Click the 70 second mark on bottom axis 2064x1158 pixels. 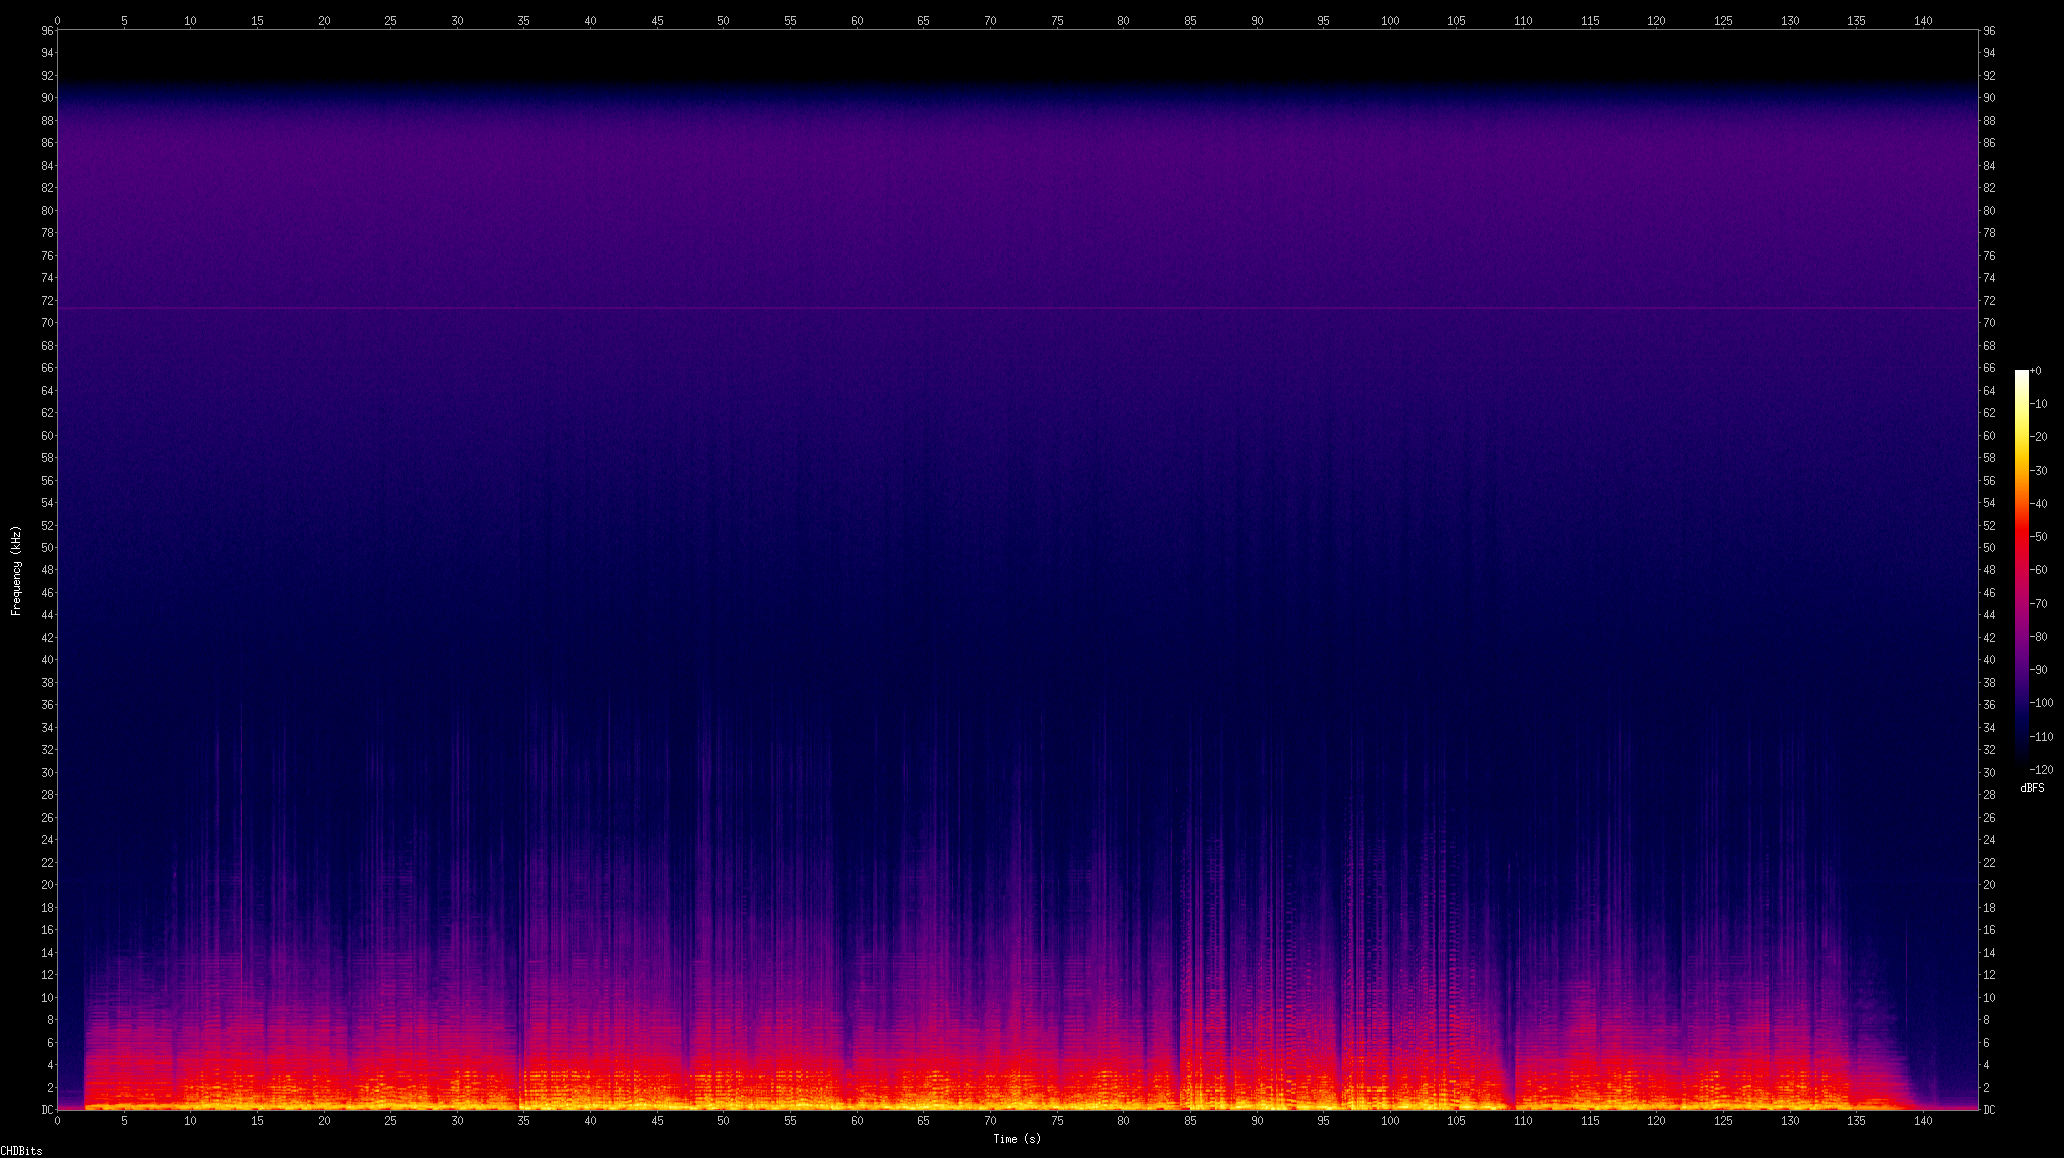tap(990, 1121)
